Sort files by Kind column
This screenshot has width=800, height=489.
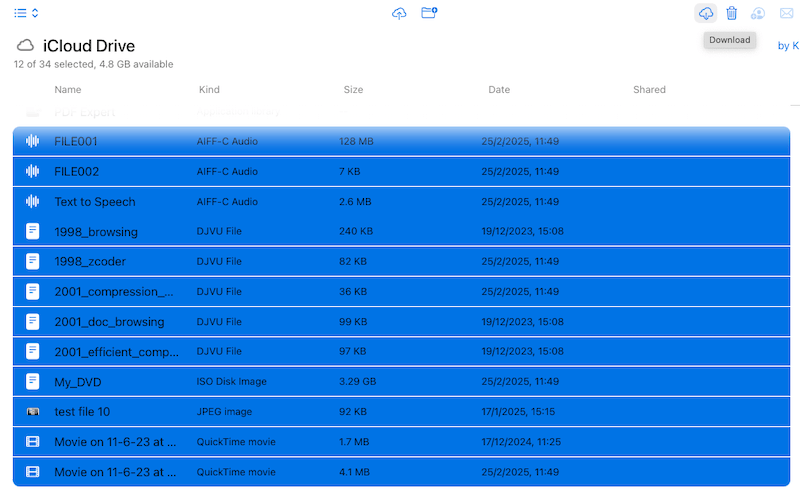point(209,90)
